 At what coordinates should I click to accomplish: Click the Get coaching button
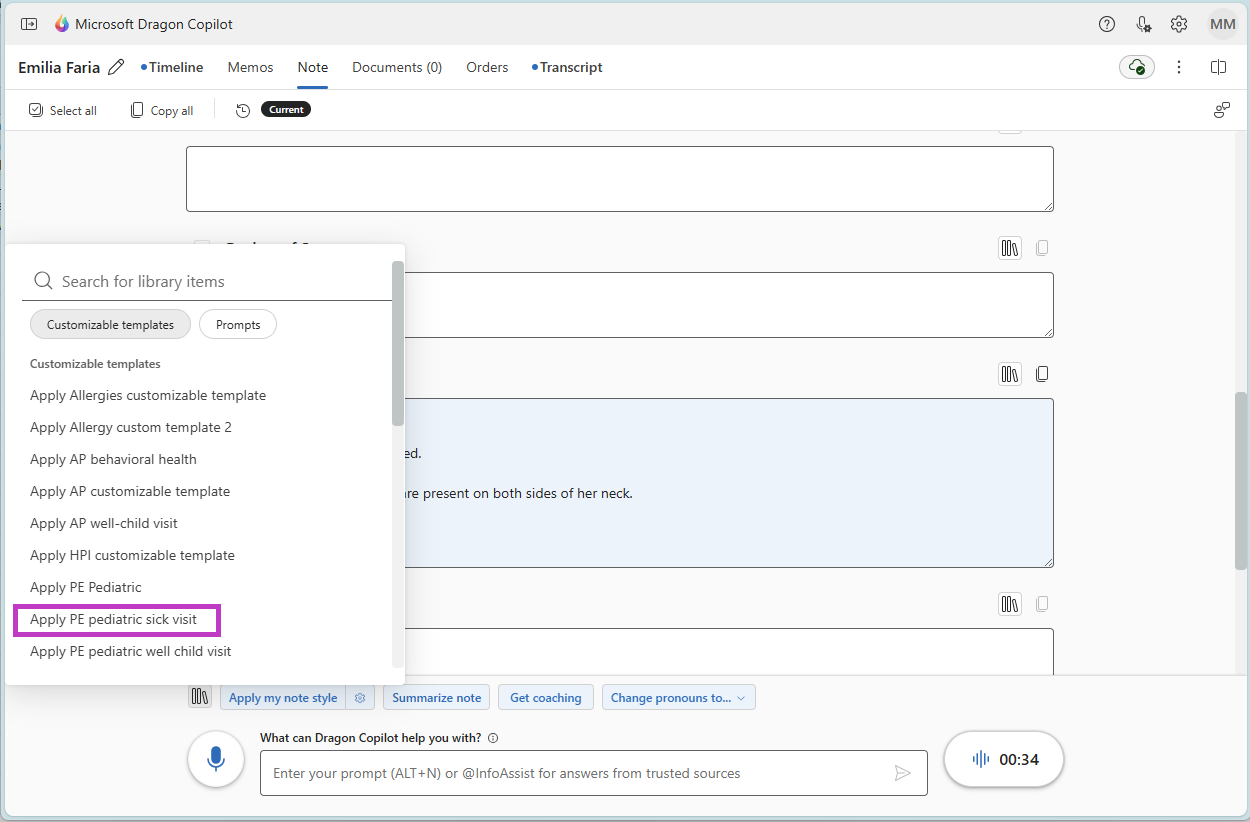[x=545, y=697]
